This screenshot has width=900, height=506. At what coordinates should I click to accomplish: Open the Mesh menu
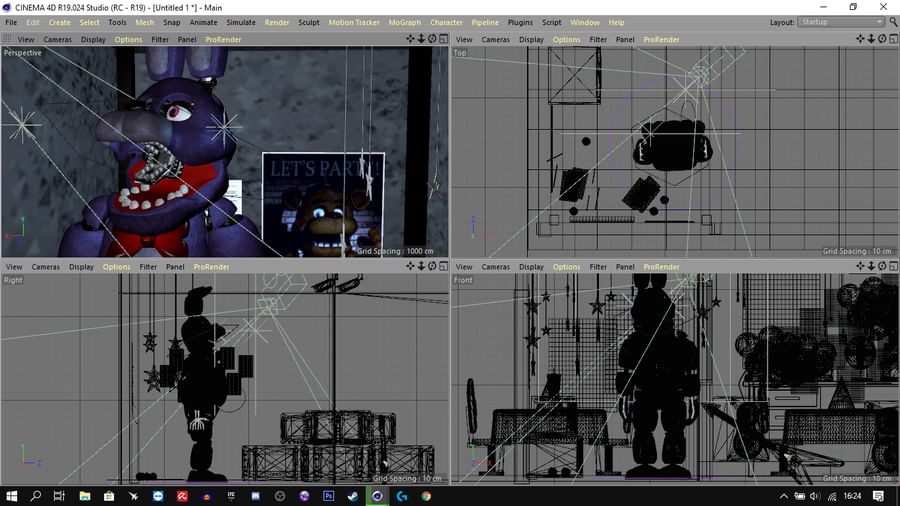(x=145, y=22)
